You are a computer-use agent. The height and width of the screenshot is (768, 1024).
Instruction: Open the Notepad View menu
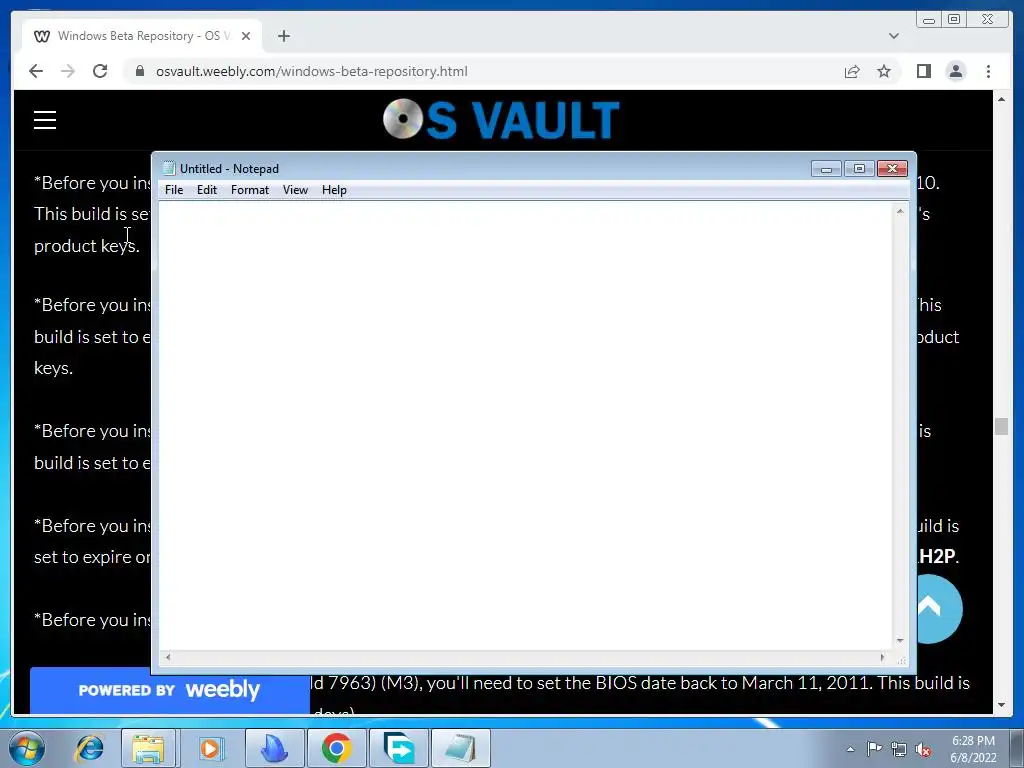coord(295,190)
